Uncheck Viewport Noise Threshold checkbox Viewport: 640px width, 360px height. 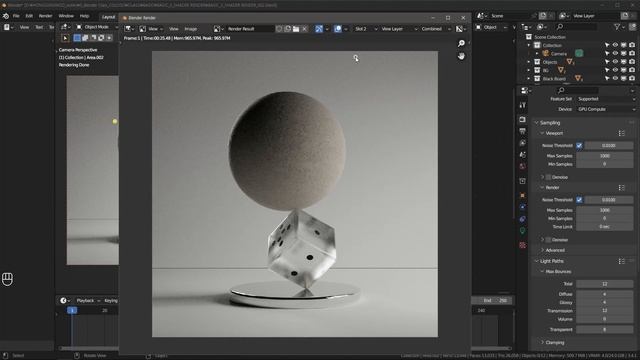click(579, 146)
